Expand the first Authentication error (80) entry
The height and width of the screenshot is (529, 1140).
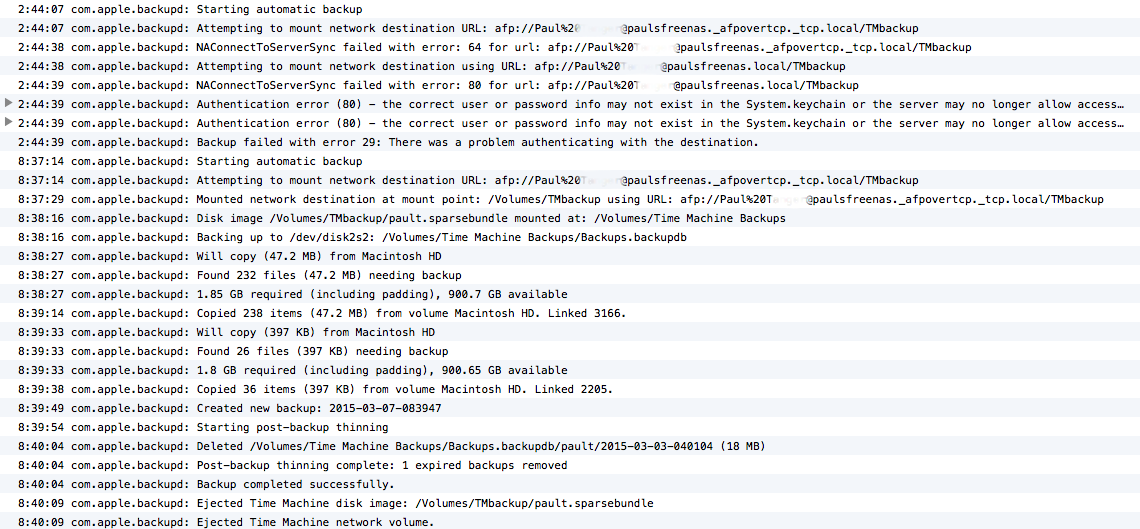click(x=9, y=103)
